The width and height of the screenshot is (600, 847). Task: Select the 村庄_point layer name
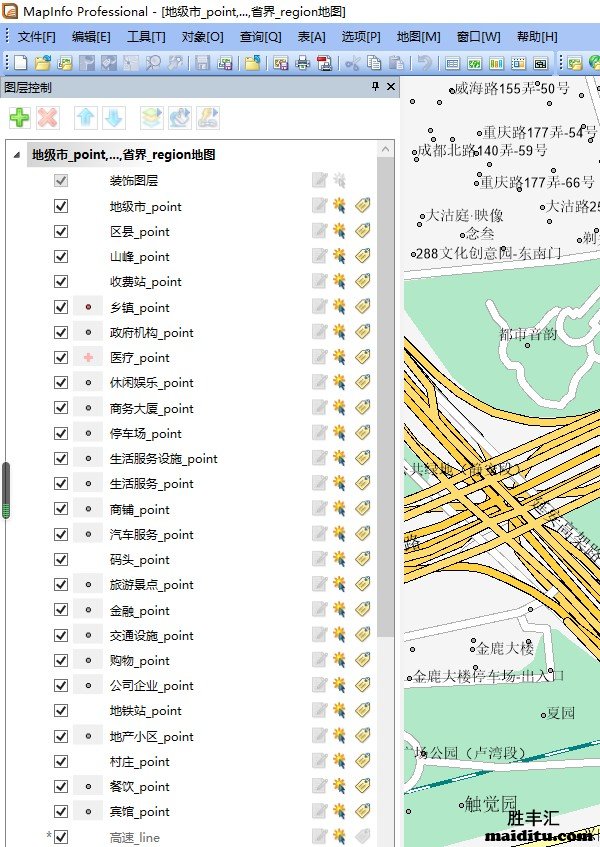139,761
